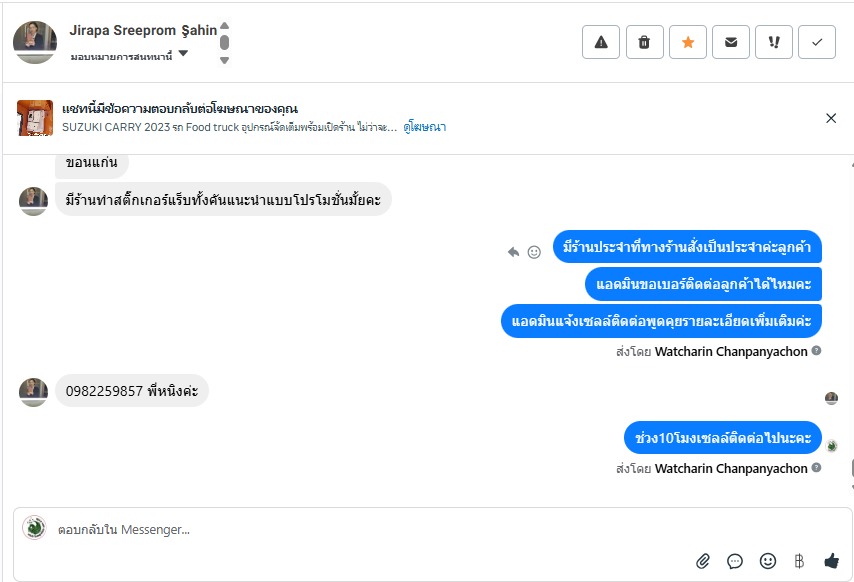Mark conversation unread with envelope icon
This screenshot has height=582, width=854.
coord(731,42)
